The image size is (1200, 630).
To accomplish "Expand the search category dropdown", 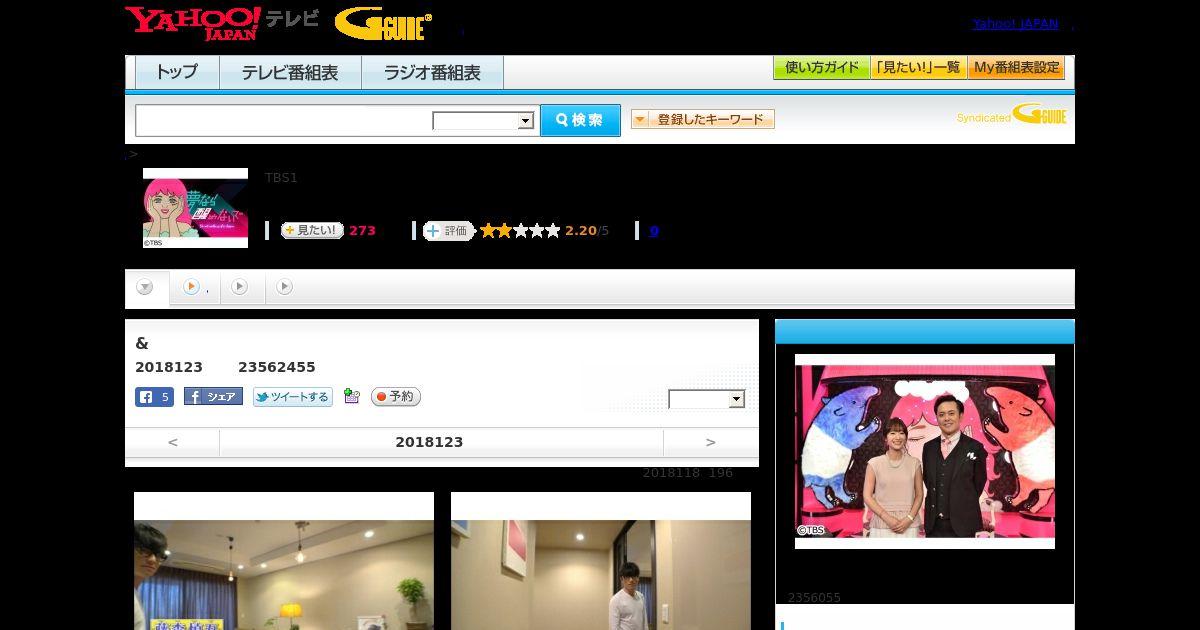I will click(483, 121).
